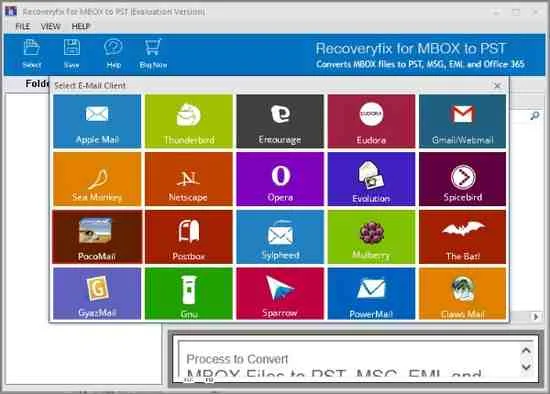Screen dimensions: 550x394
Task: Click the Save toolbar icon
Action: pos(72,54)
